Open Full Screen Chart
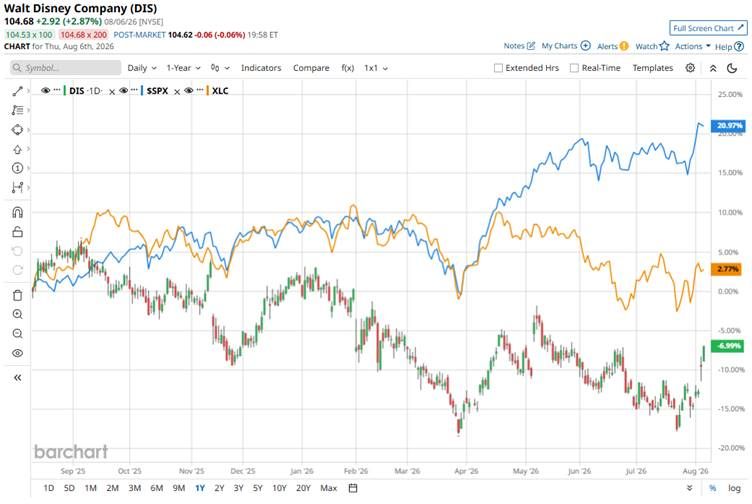 point(708,28)
